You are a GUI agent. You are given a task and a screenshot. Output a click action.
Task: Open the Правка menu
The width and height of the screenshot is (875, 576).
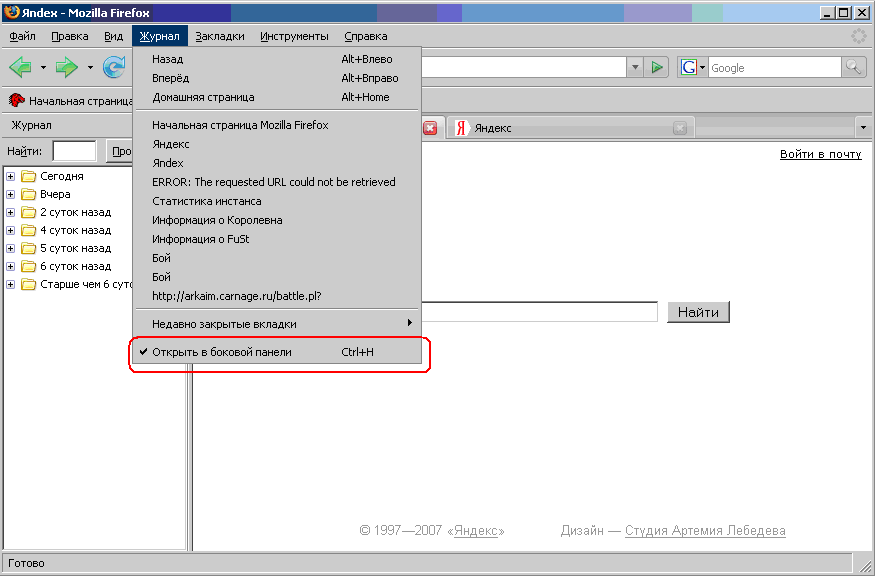[x=70, y=36]
